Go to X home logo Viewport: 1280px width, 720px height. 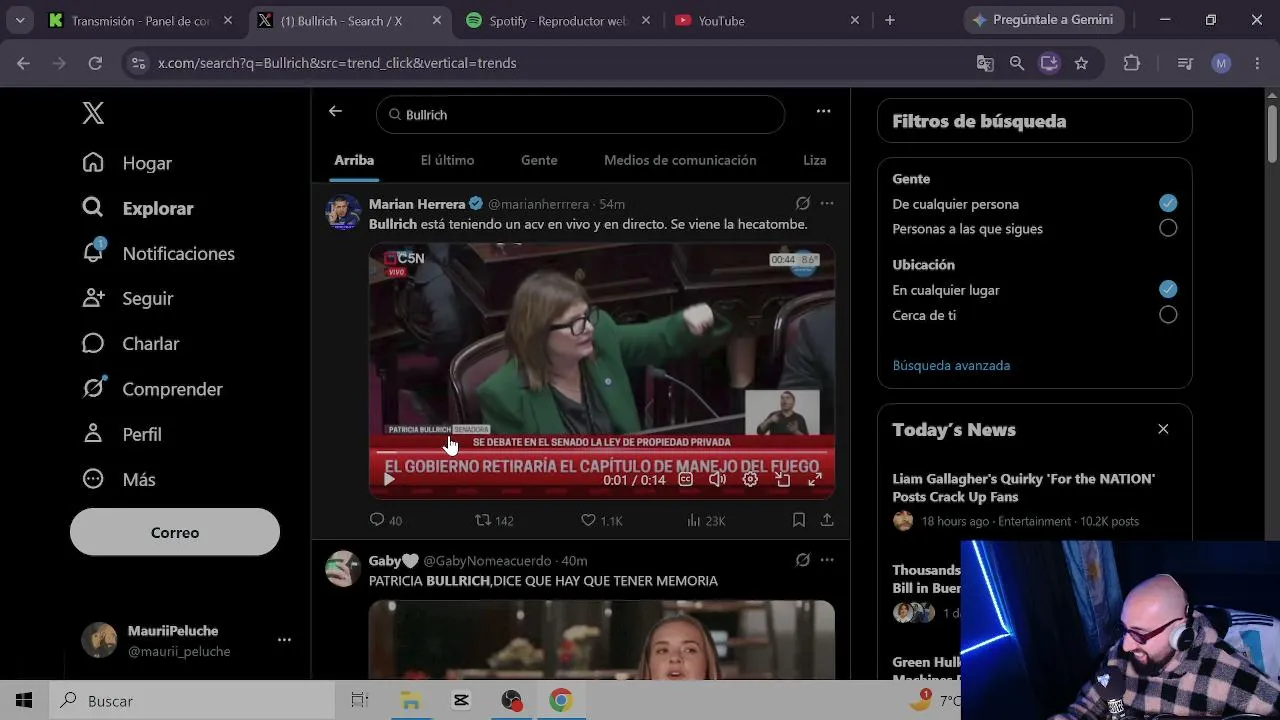[x=93, y=114]
